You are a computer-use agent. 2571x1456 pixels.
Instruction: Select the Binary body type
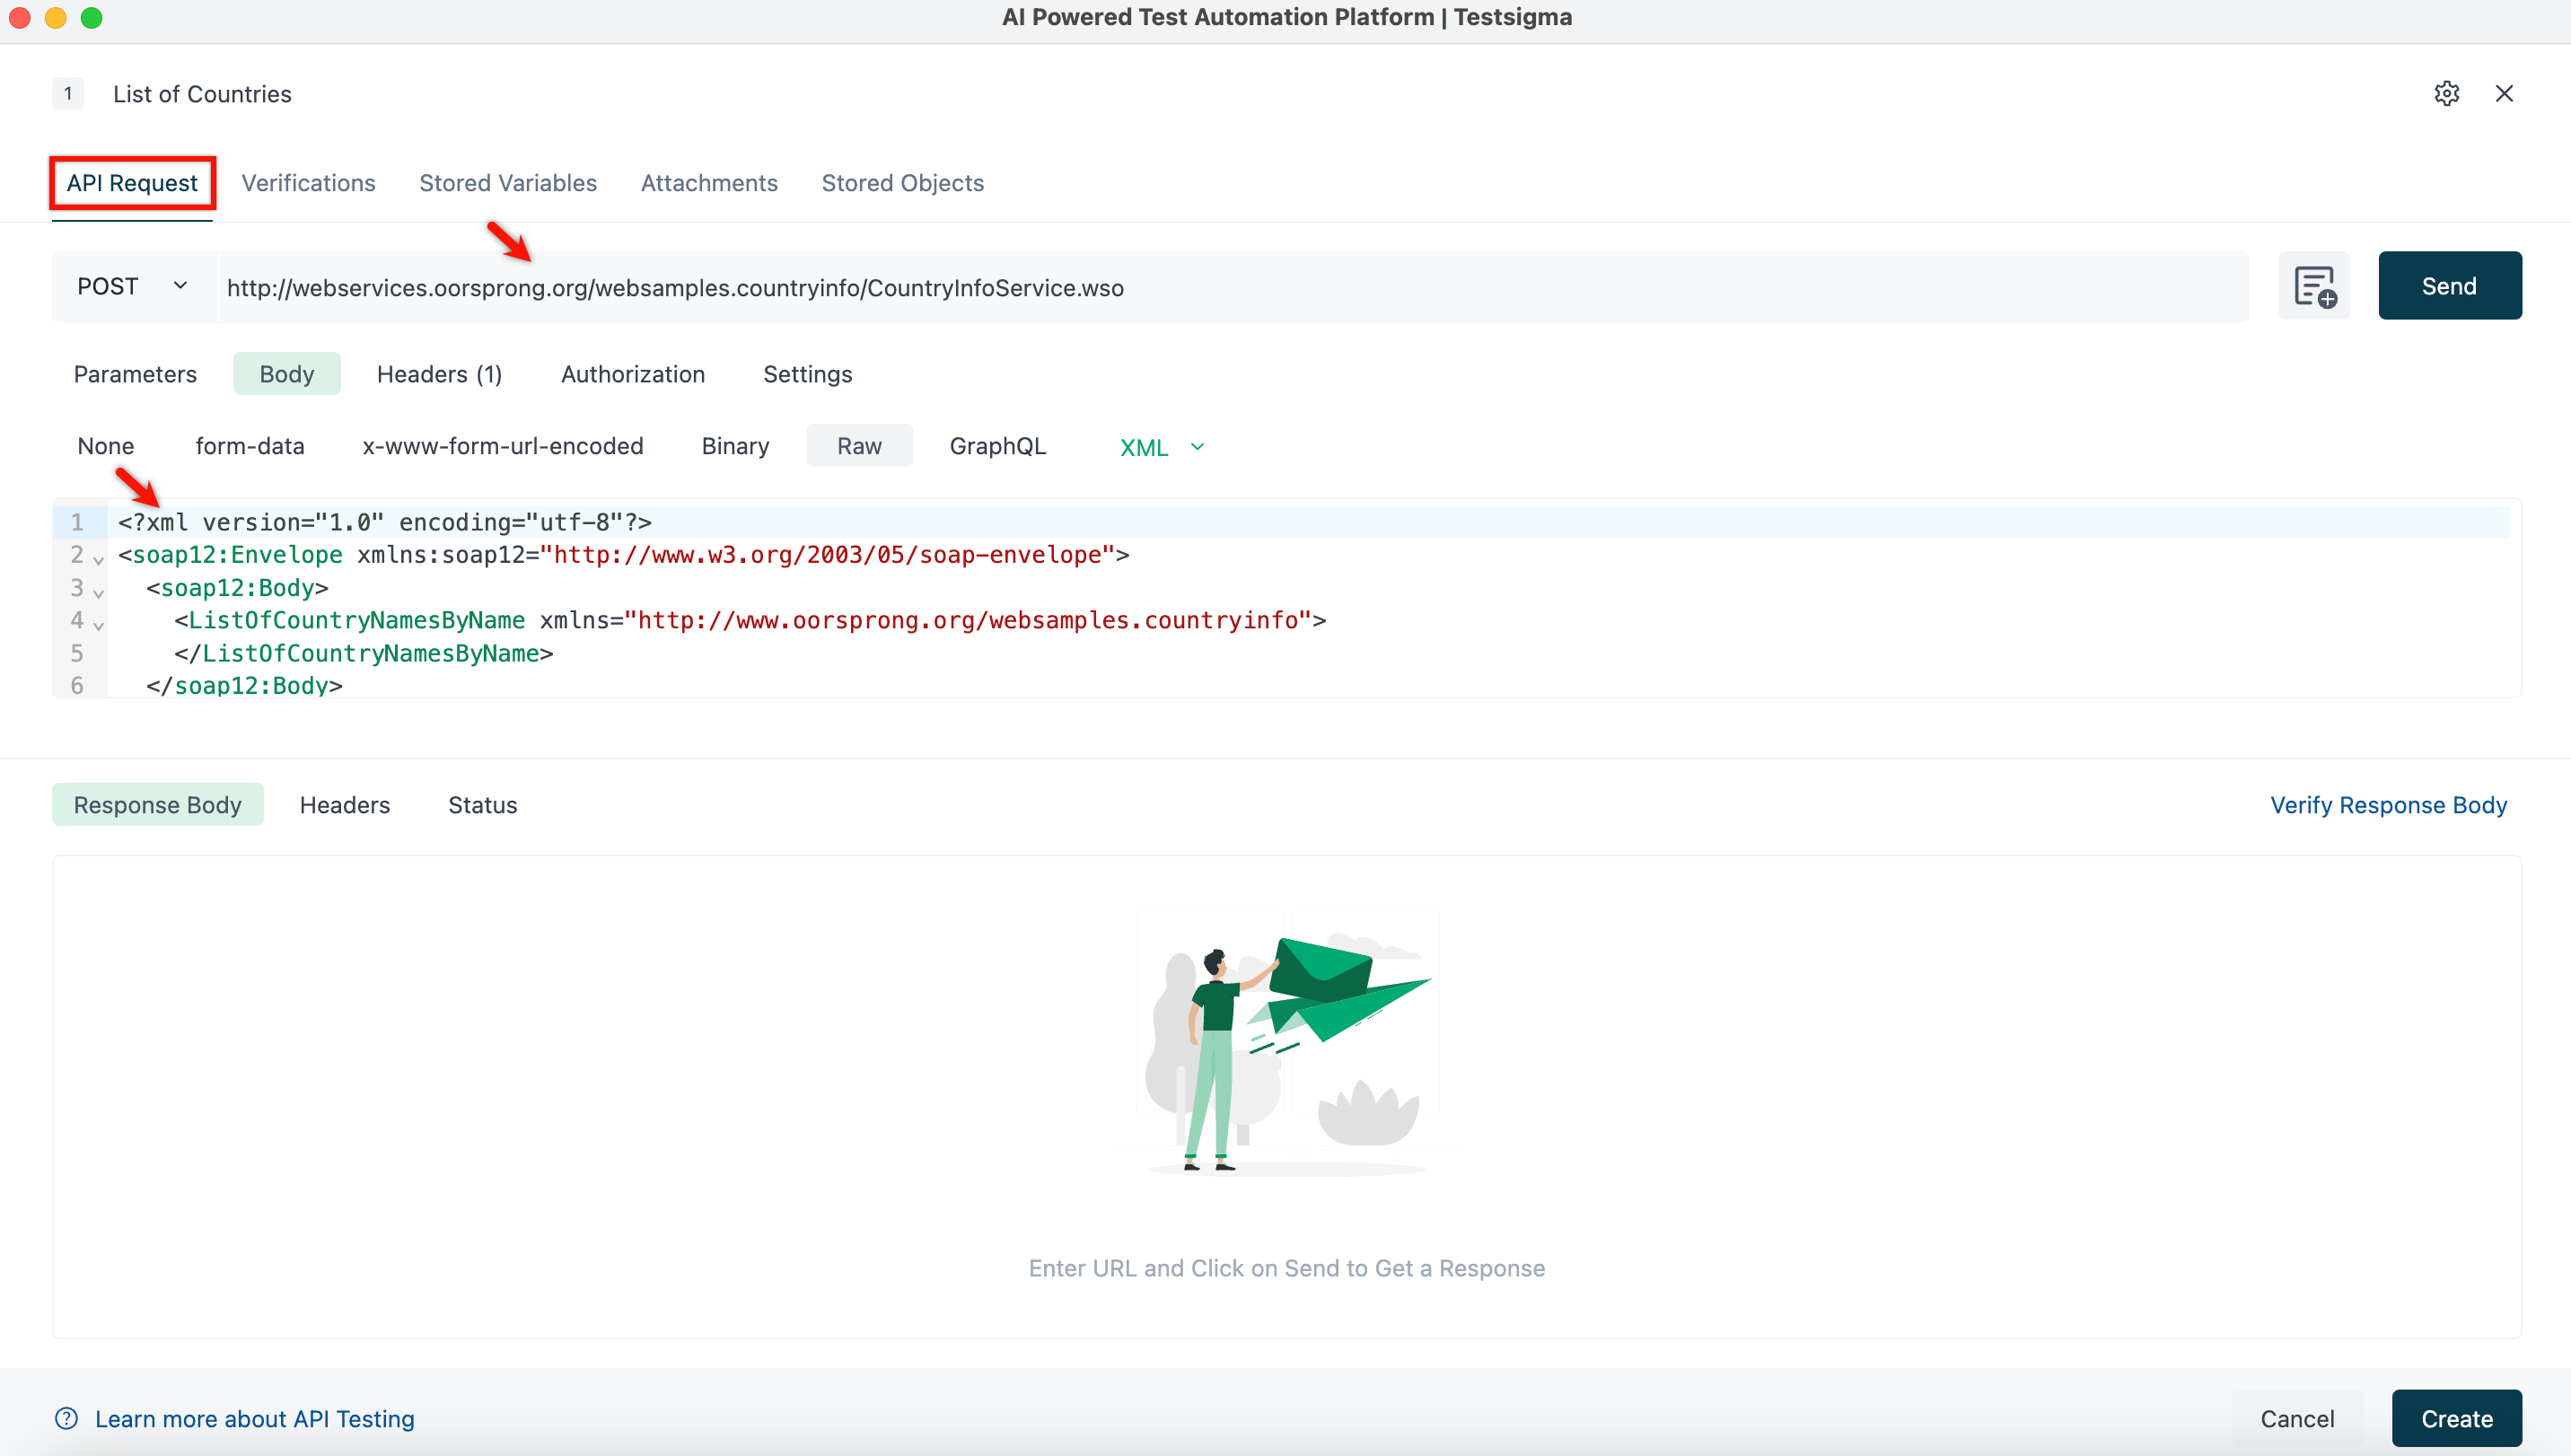click(735, 446)
